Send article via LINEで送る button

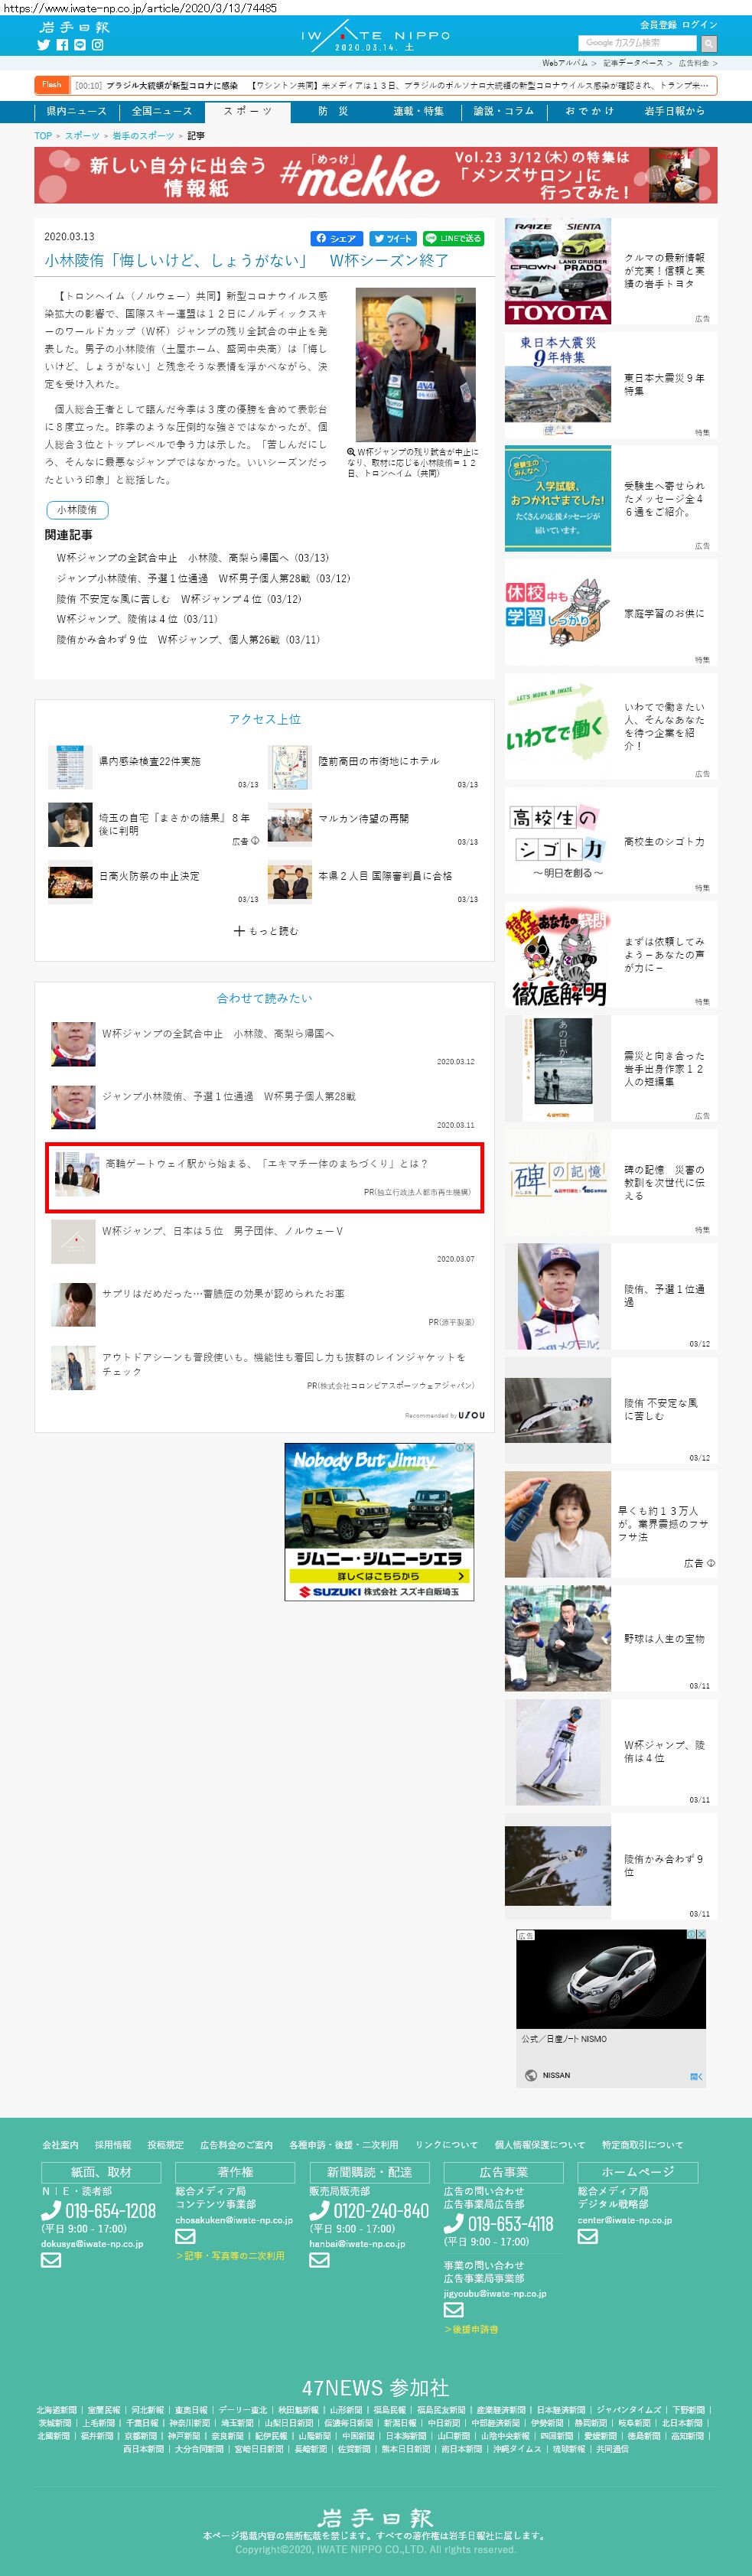pos(453,238)
